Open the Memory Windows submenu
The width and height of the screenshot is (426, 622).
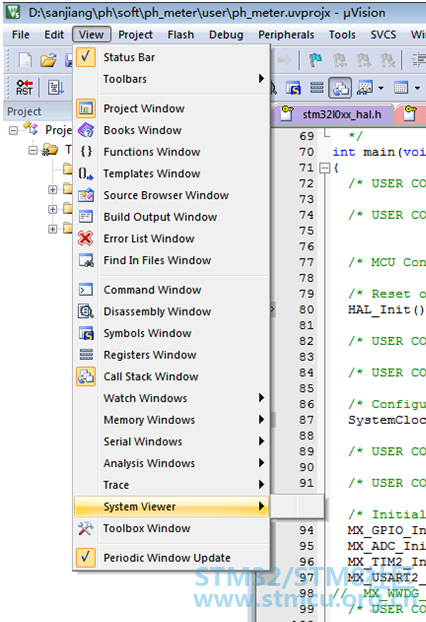[x=172, y=420]
